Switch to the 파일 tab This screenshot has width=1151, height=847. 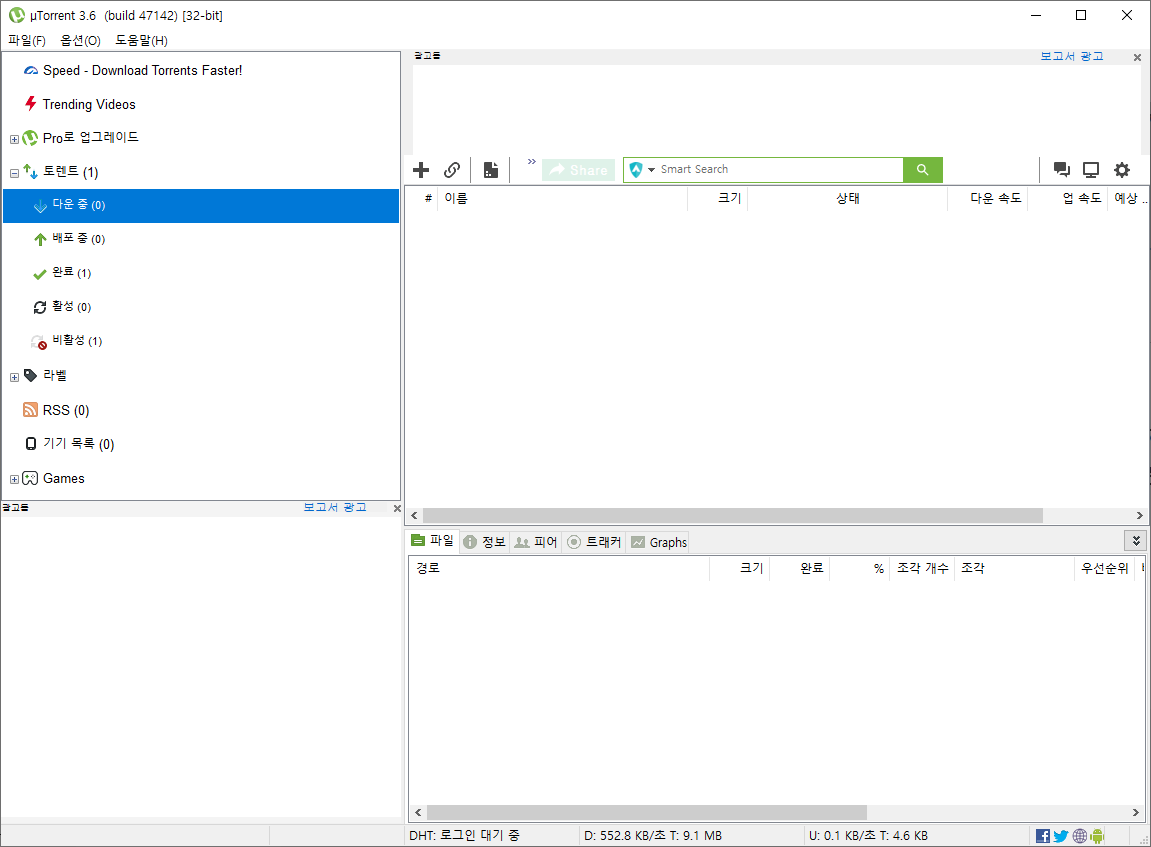433,541
